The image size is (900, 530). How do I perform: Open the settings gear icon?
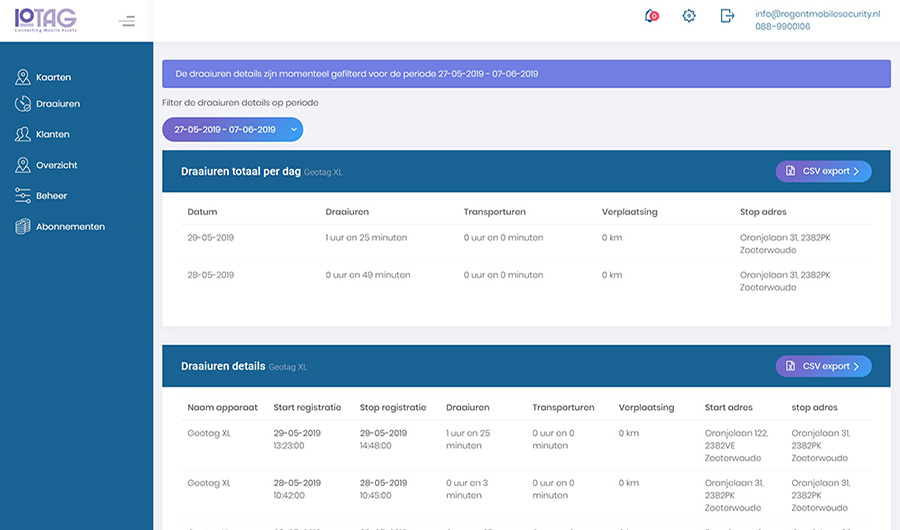tap(689, 16)
